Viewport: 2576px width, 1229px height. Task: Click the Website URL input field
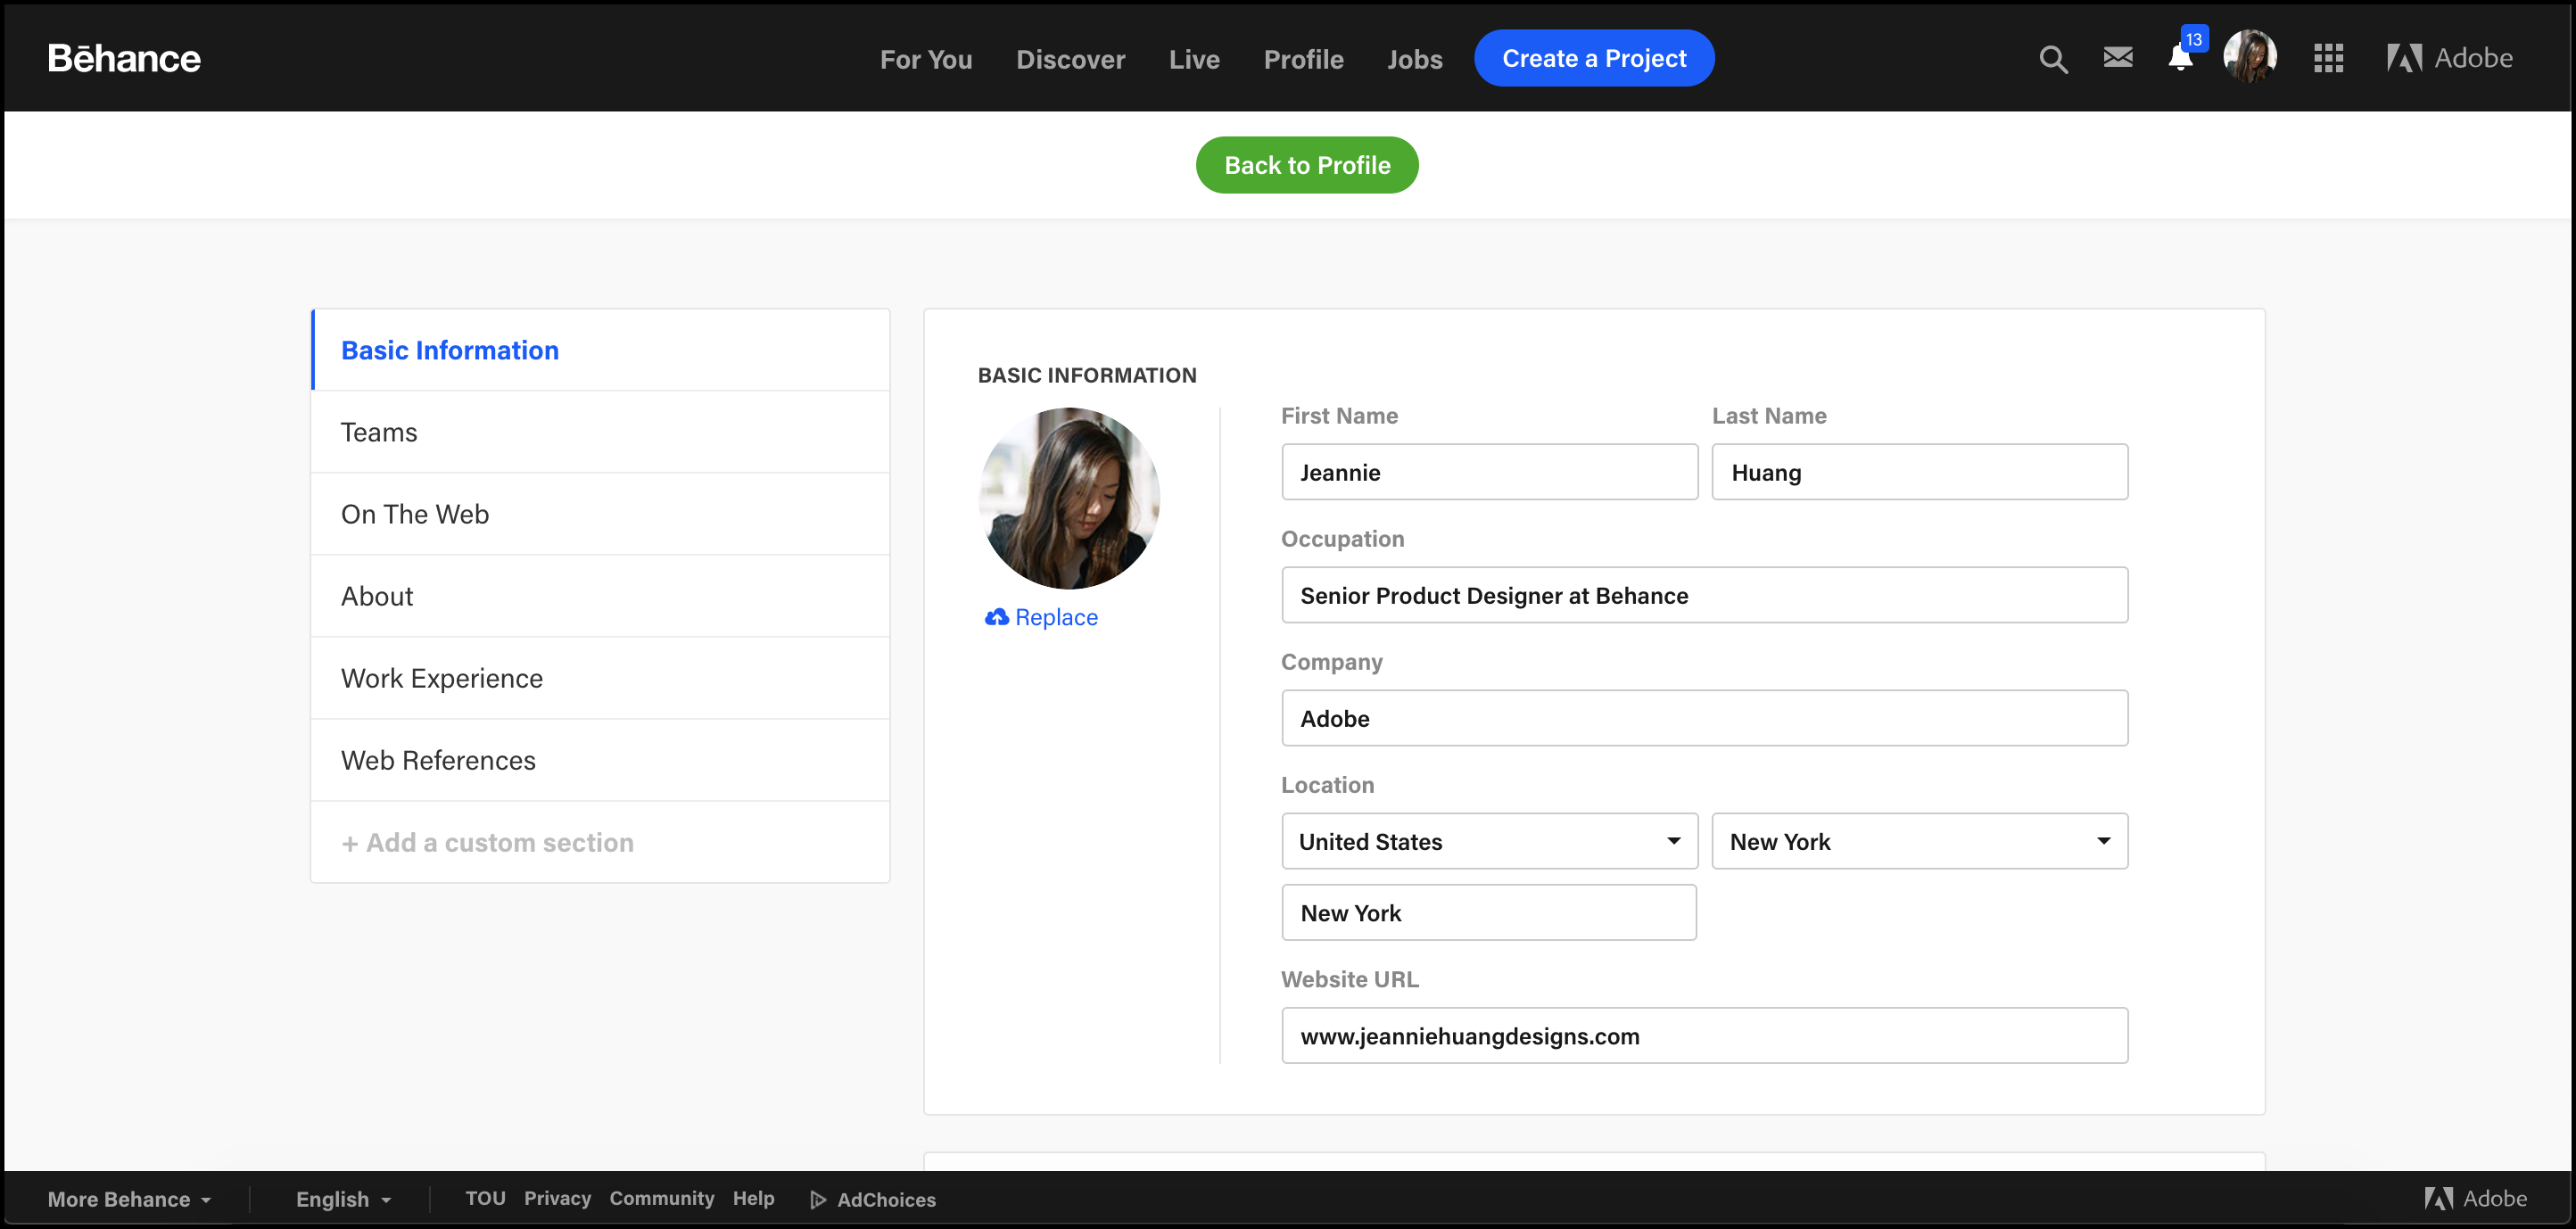pyautogui.click(x=1704, y=1035)
